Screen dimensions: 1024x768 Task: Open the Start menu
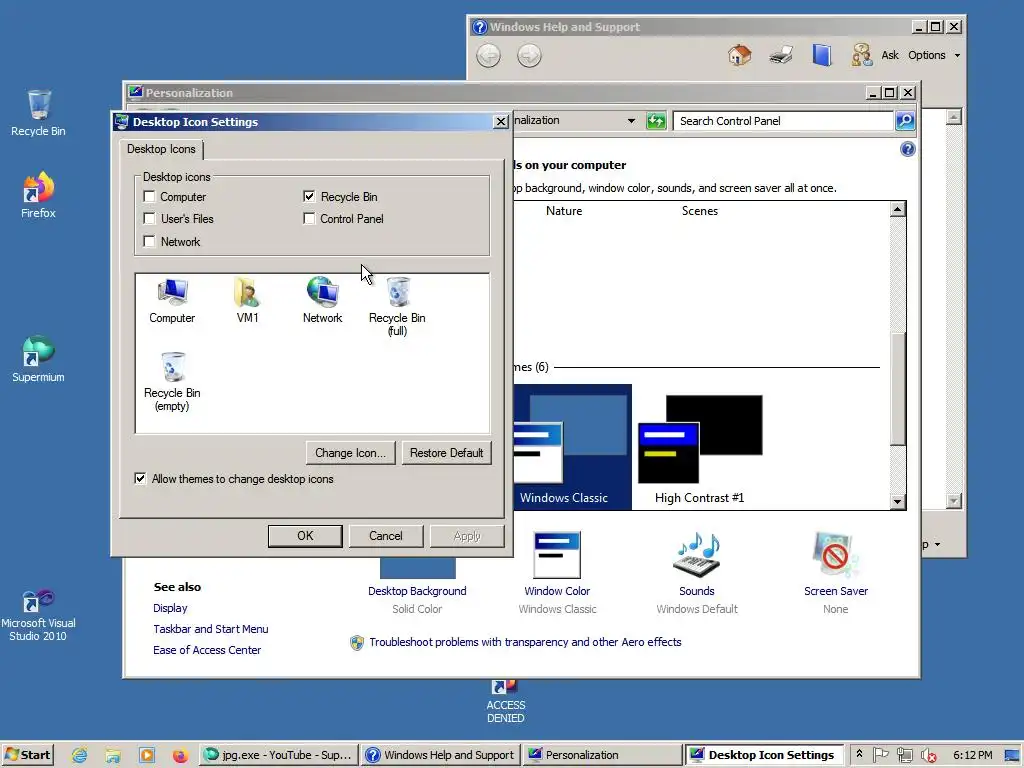tap(27, 755)
